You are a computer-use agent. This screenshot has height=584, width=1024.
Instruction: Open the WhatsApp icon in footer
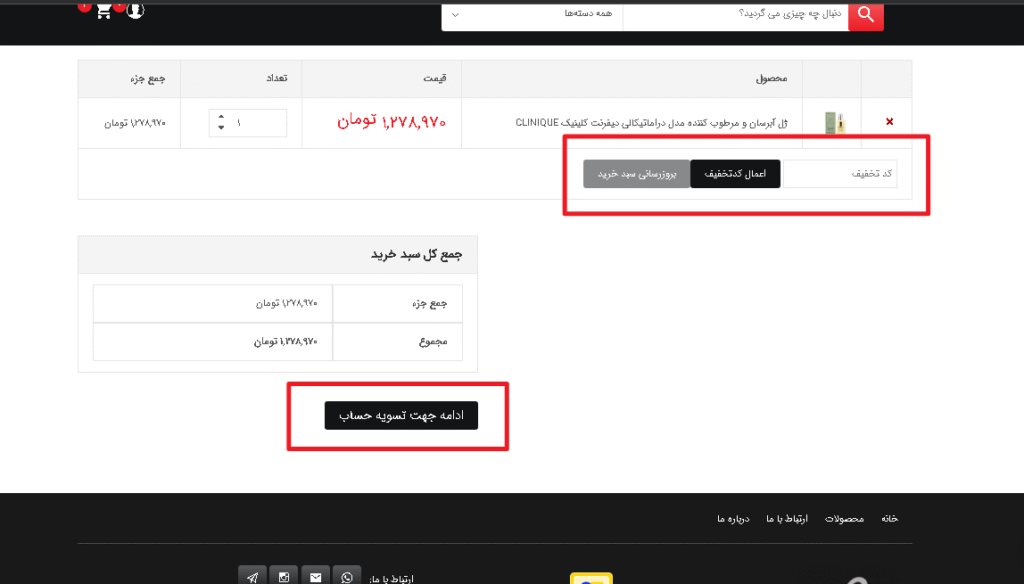coord(347,575)
